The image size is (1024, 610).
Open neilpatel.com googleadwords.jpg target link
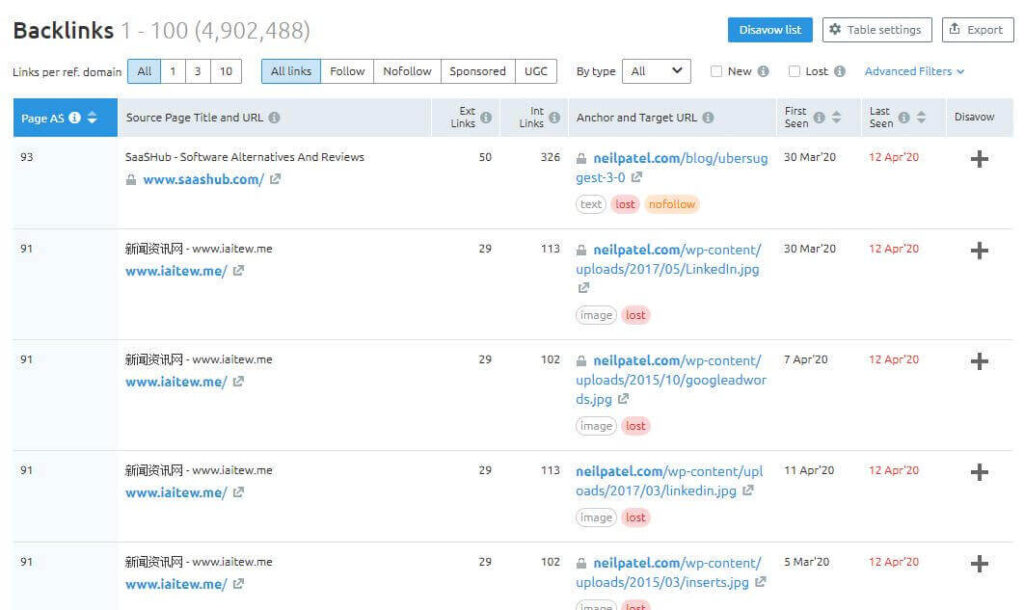click(x=671, y=379)
